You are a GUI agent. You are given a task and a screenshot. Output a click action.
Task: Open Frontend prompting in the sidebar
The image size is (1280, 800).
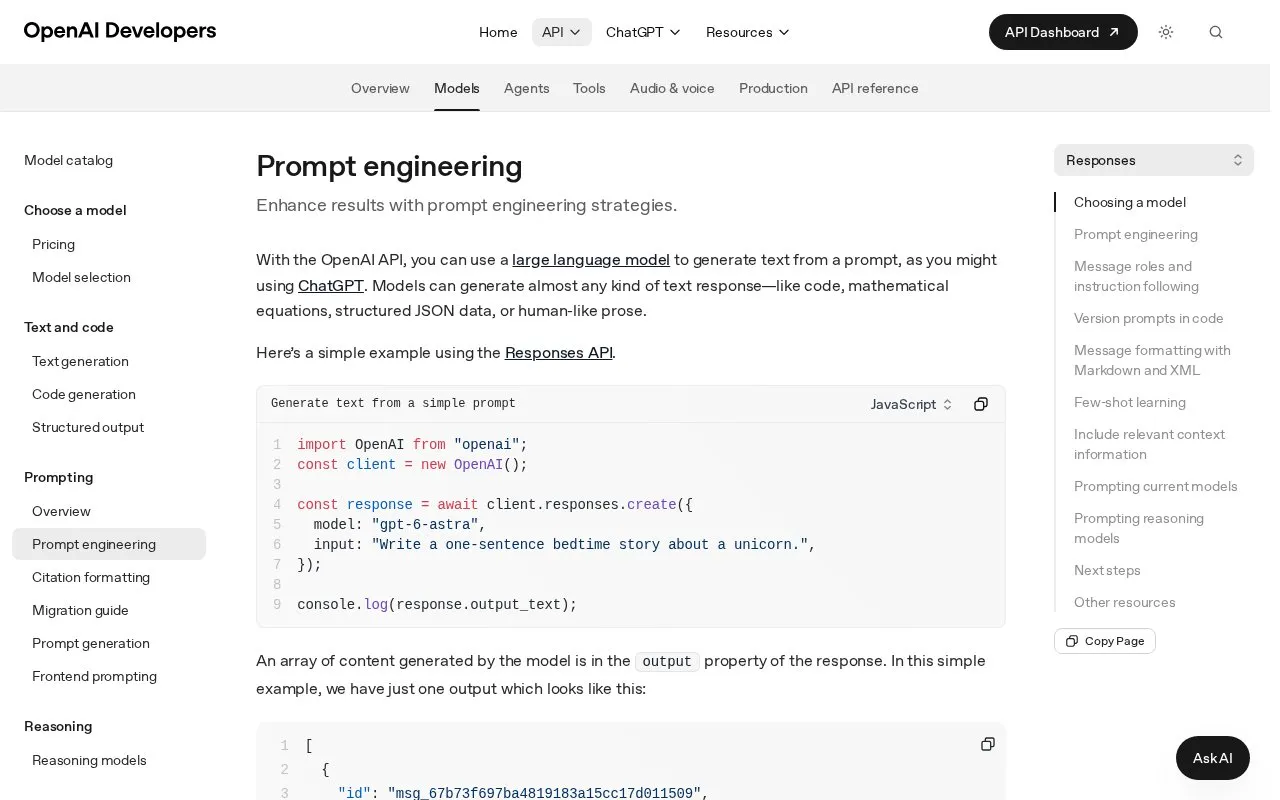coord(94,676)
